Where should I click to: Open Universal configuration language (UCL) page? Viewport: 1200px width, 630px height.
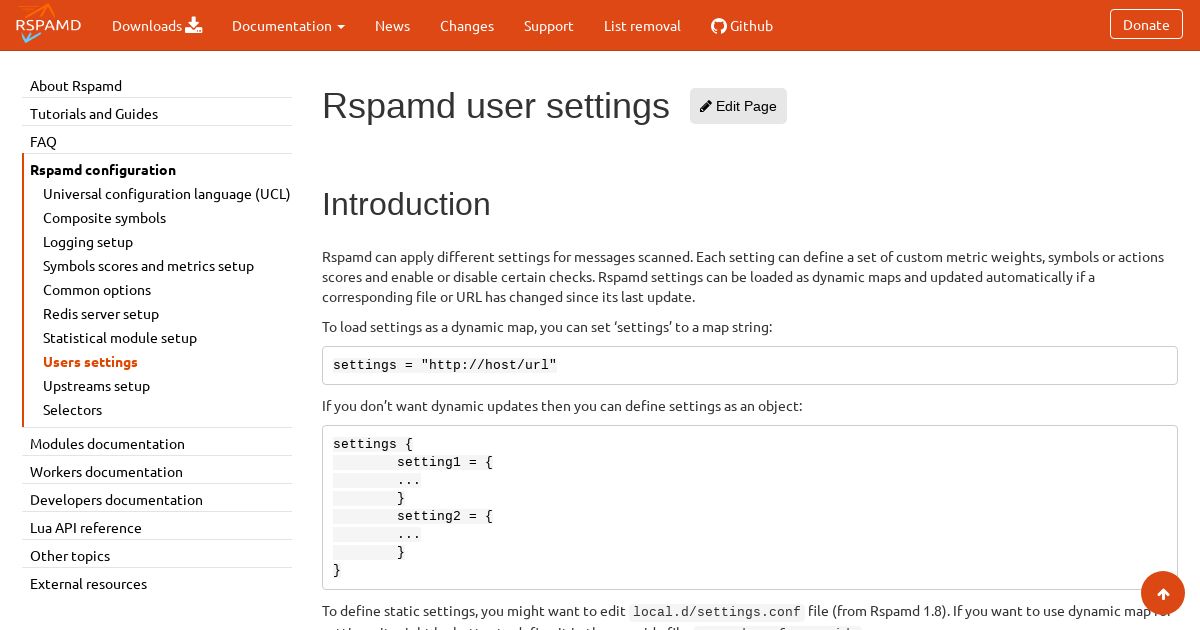[x=167, y=194]
